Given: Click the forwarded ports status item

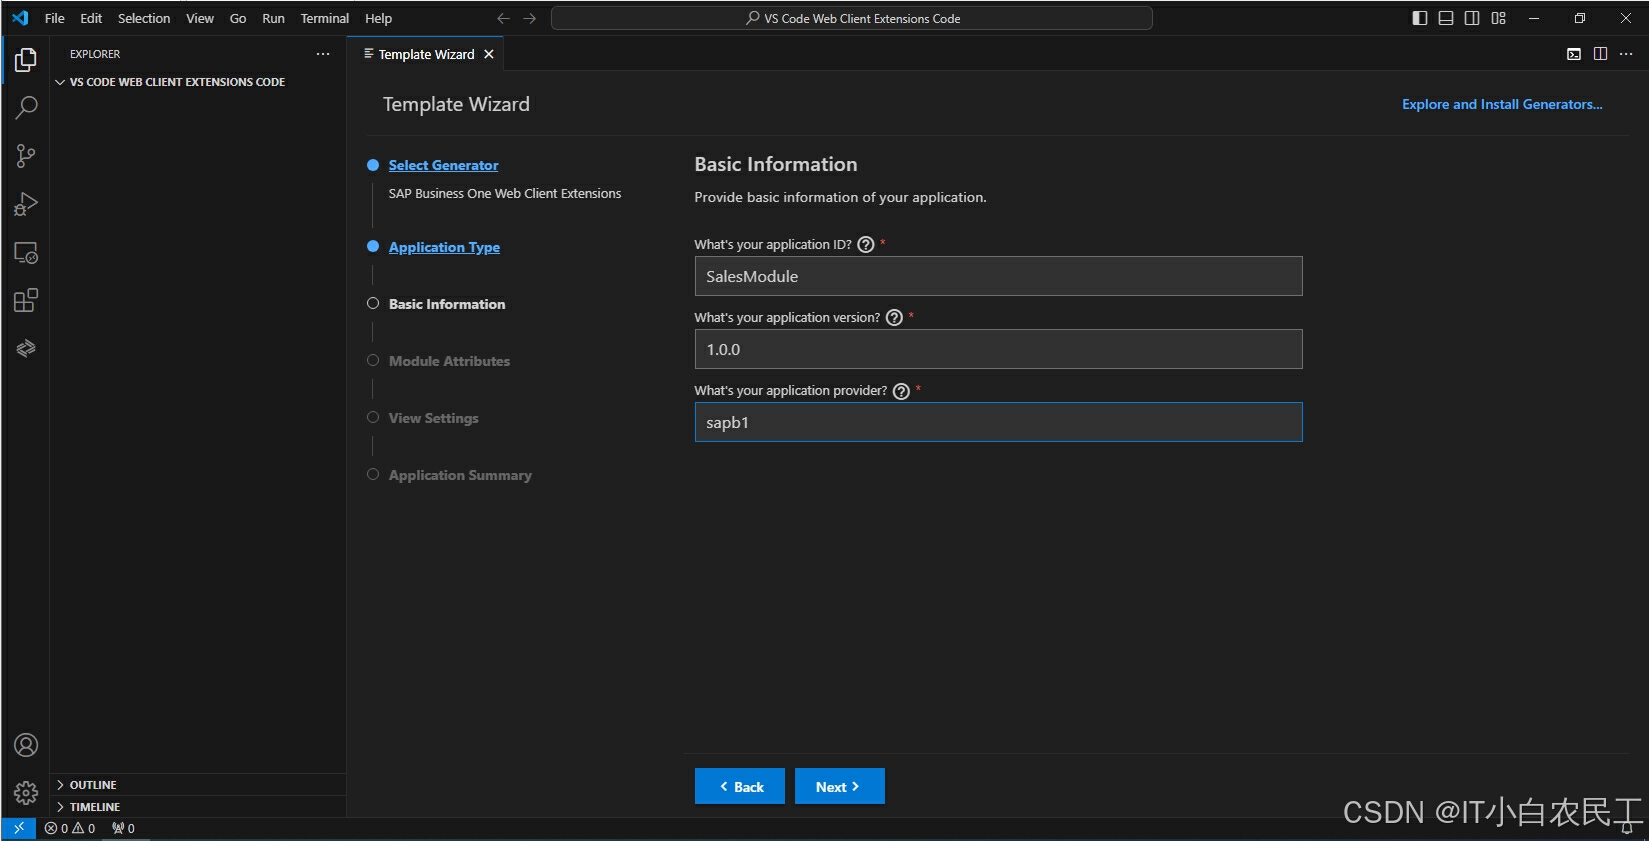Looking at the screenshot, I should point(123,828).
